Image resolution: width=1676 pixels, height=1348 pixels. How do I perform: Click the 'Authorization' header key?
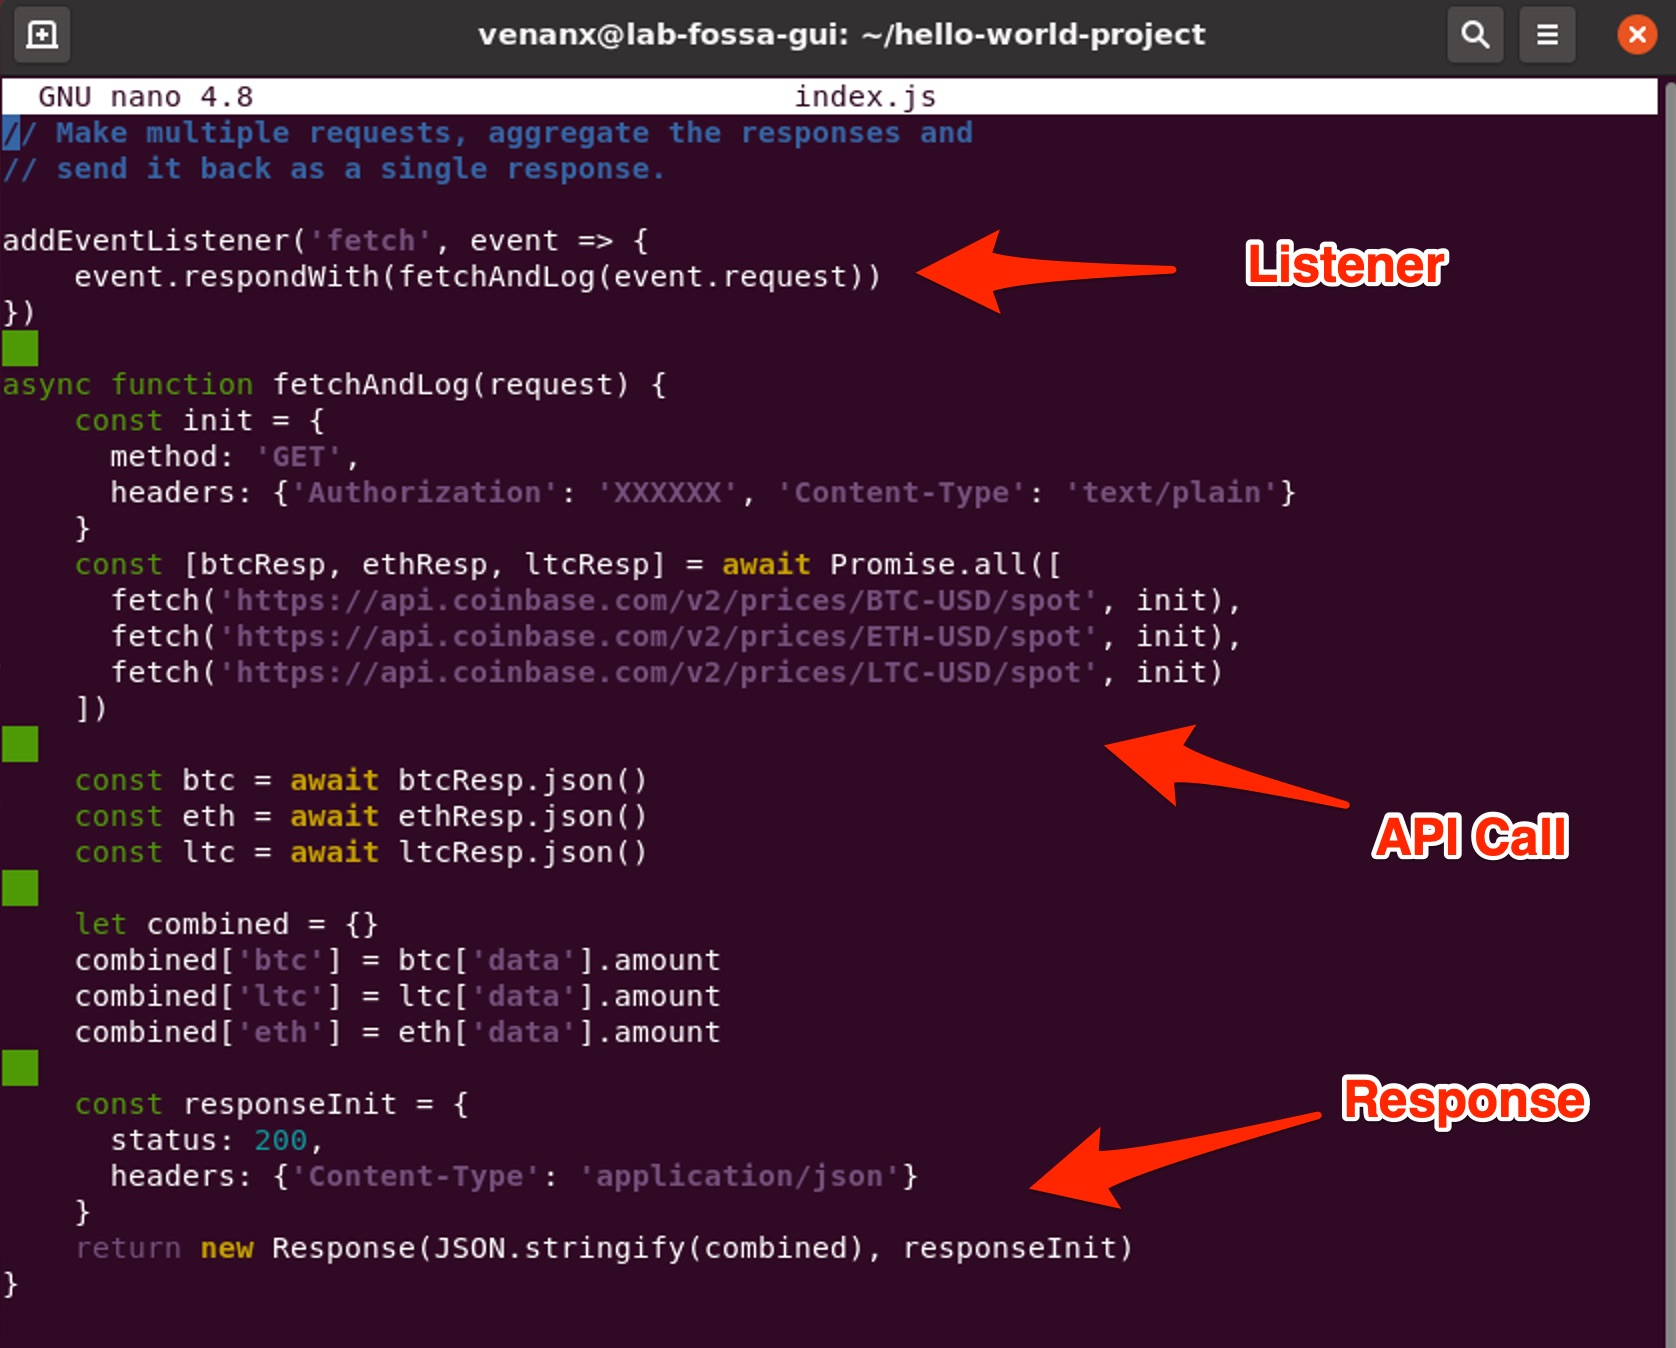tap(424, 493)
